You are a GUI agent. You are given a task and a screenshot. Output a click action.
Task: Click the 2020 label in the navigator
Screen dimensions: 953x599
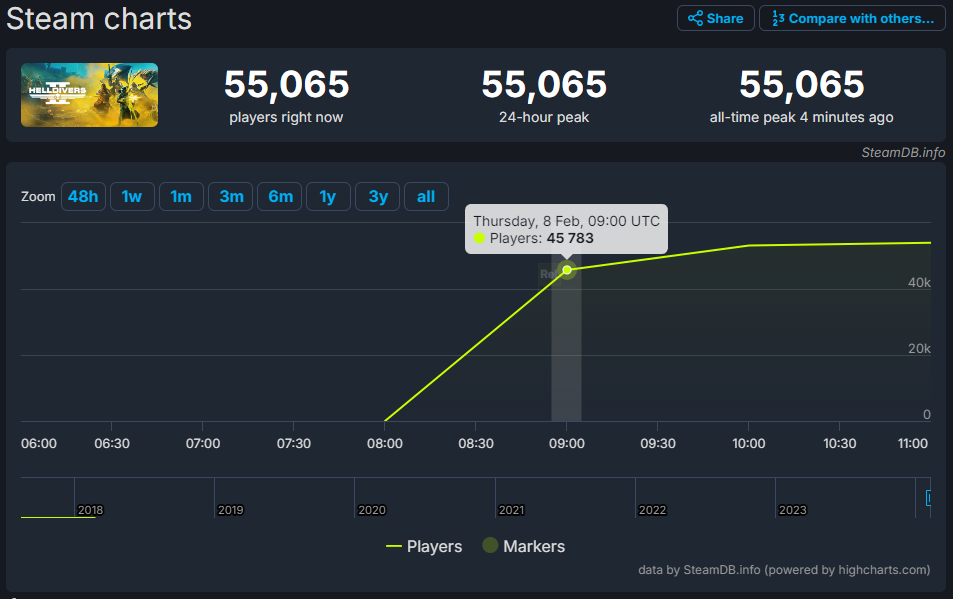pos(372,510)
